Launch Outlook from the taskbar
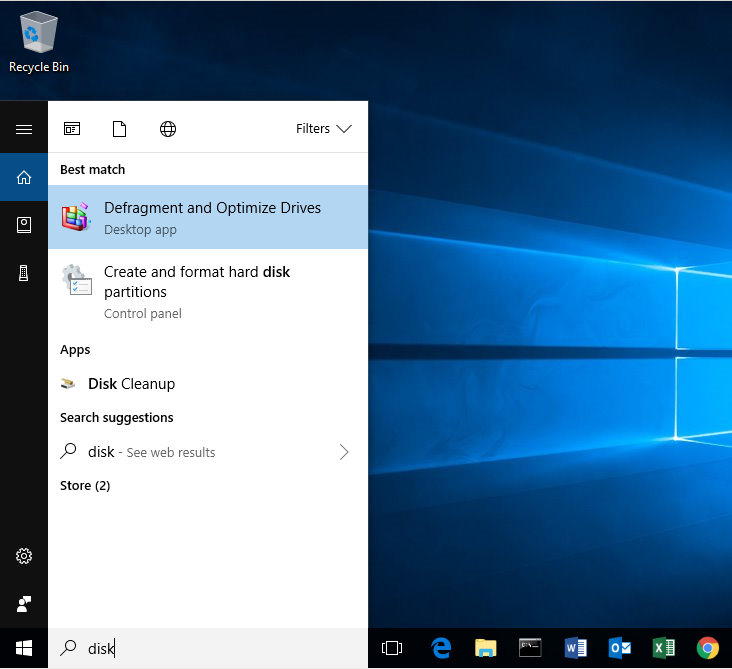The width and height of the screenshot is (732, 669). coord(619,648)
